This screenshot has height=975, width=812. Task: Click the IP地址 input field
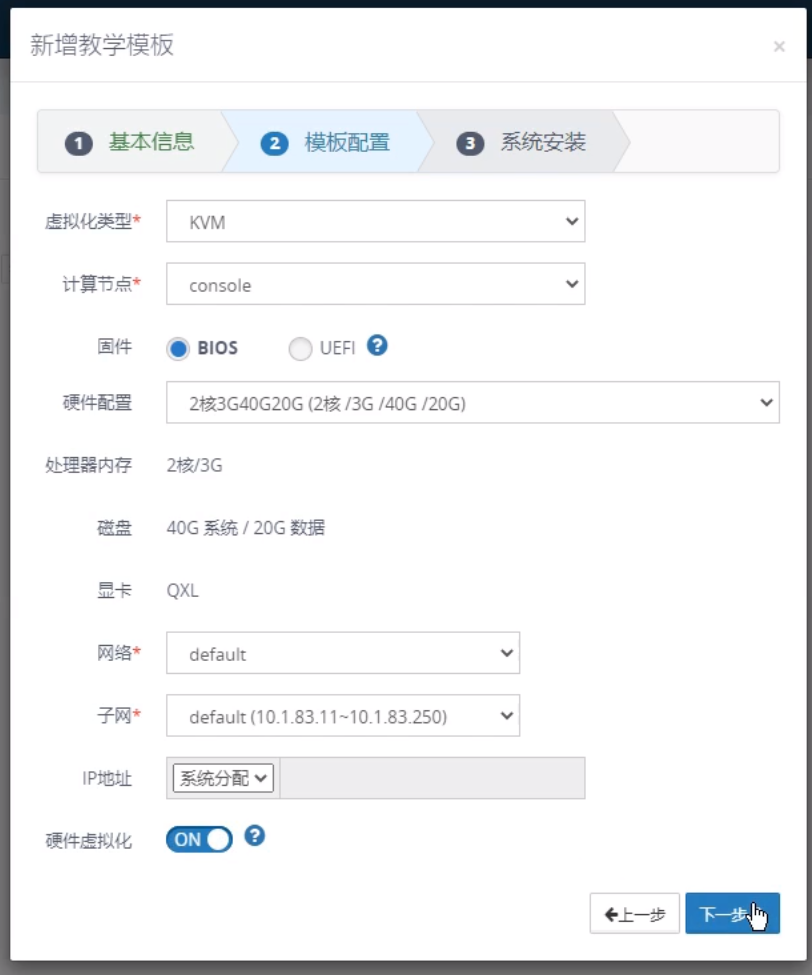tap(432, 778)
